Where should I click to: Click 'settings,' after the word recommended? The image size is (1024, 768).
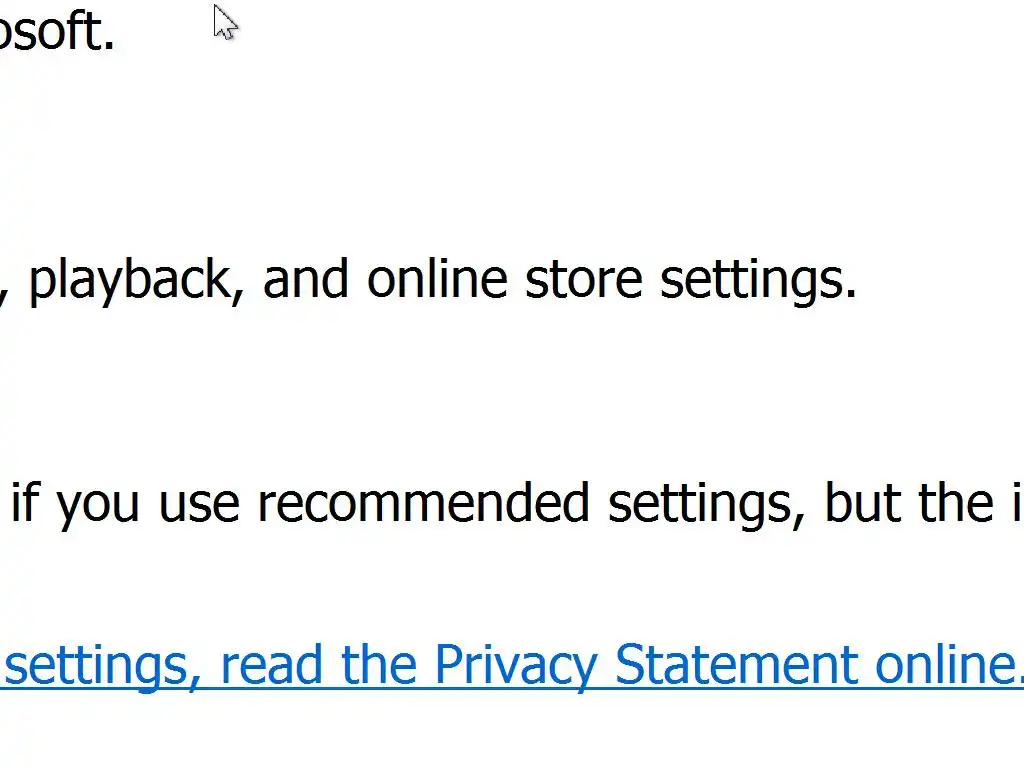coord(707,504)
